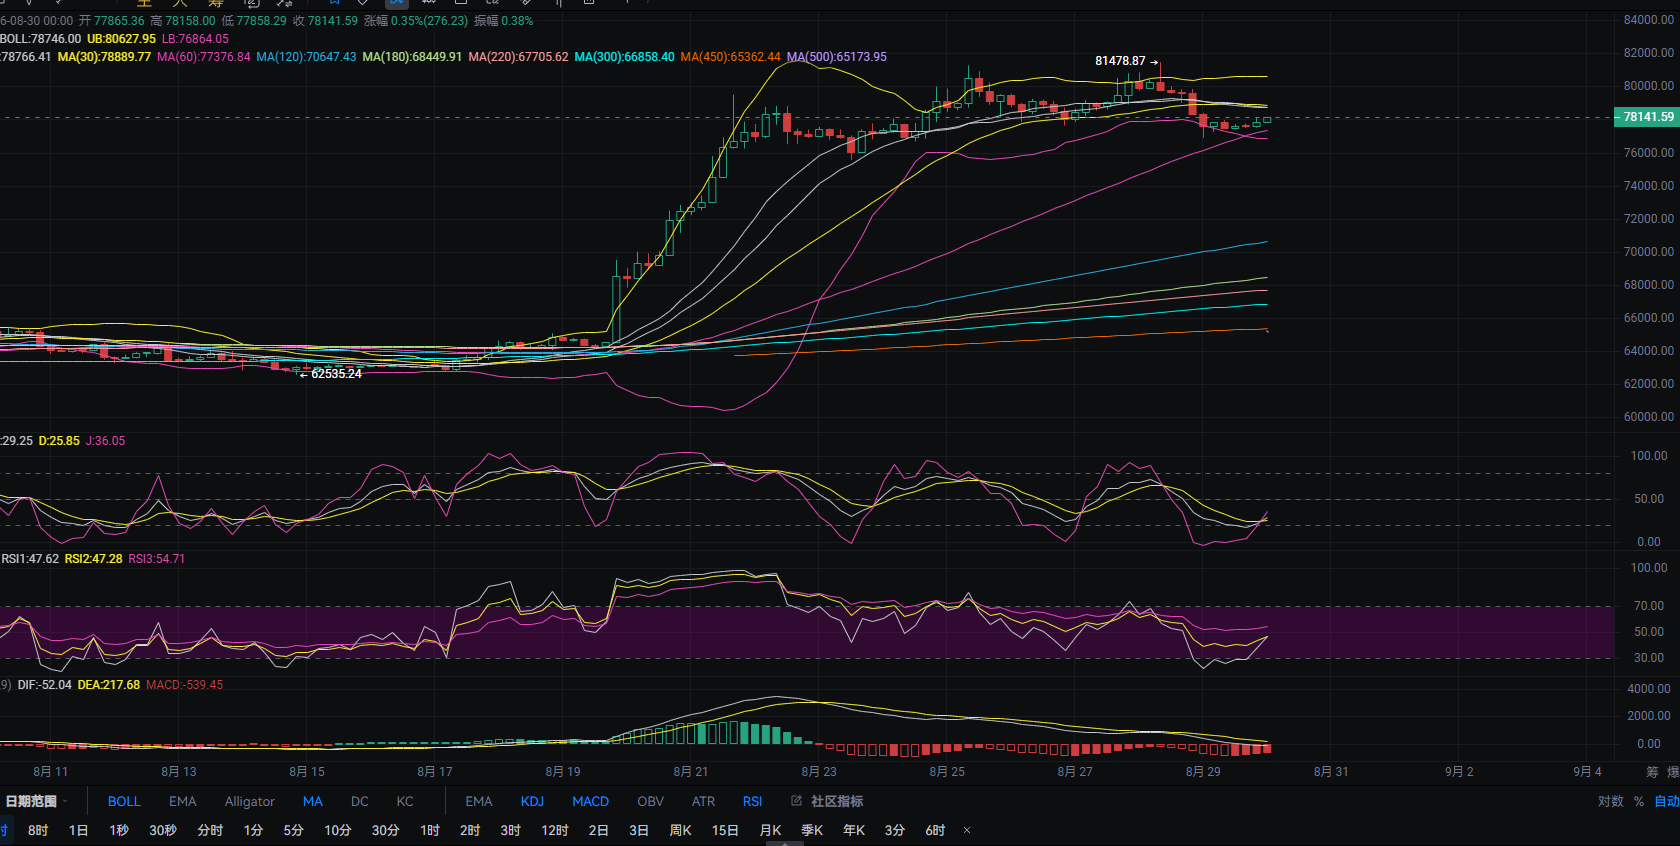Select the 10分 timeframe
The height and width of the screenshot is (846, 1680).
(337, 830)
